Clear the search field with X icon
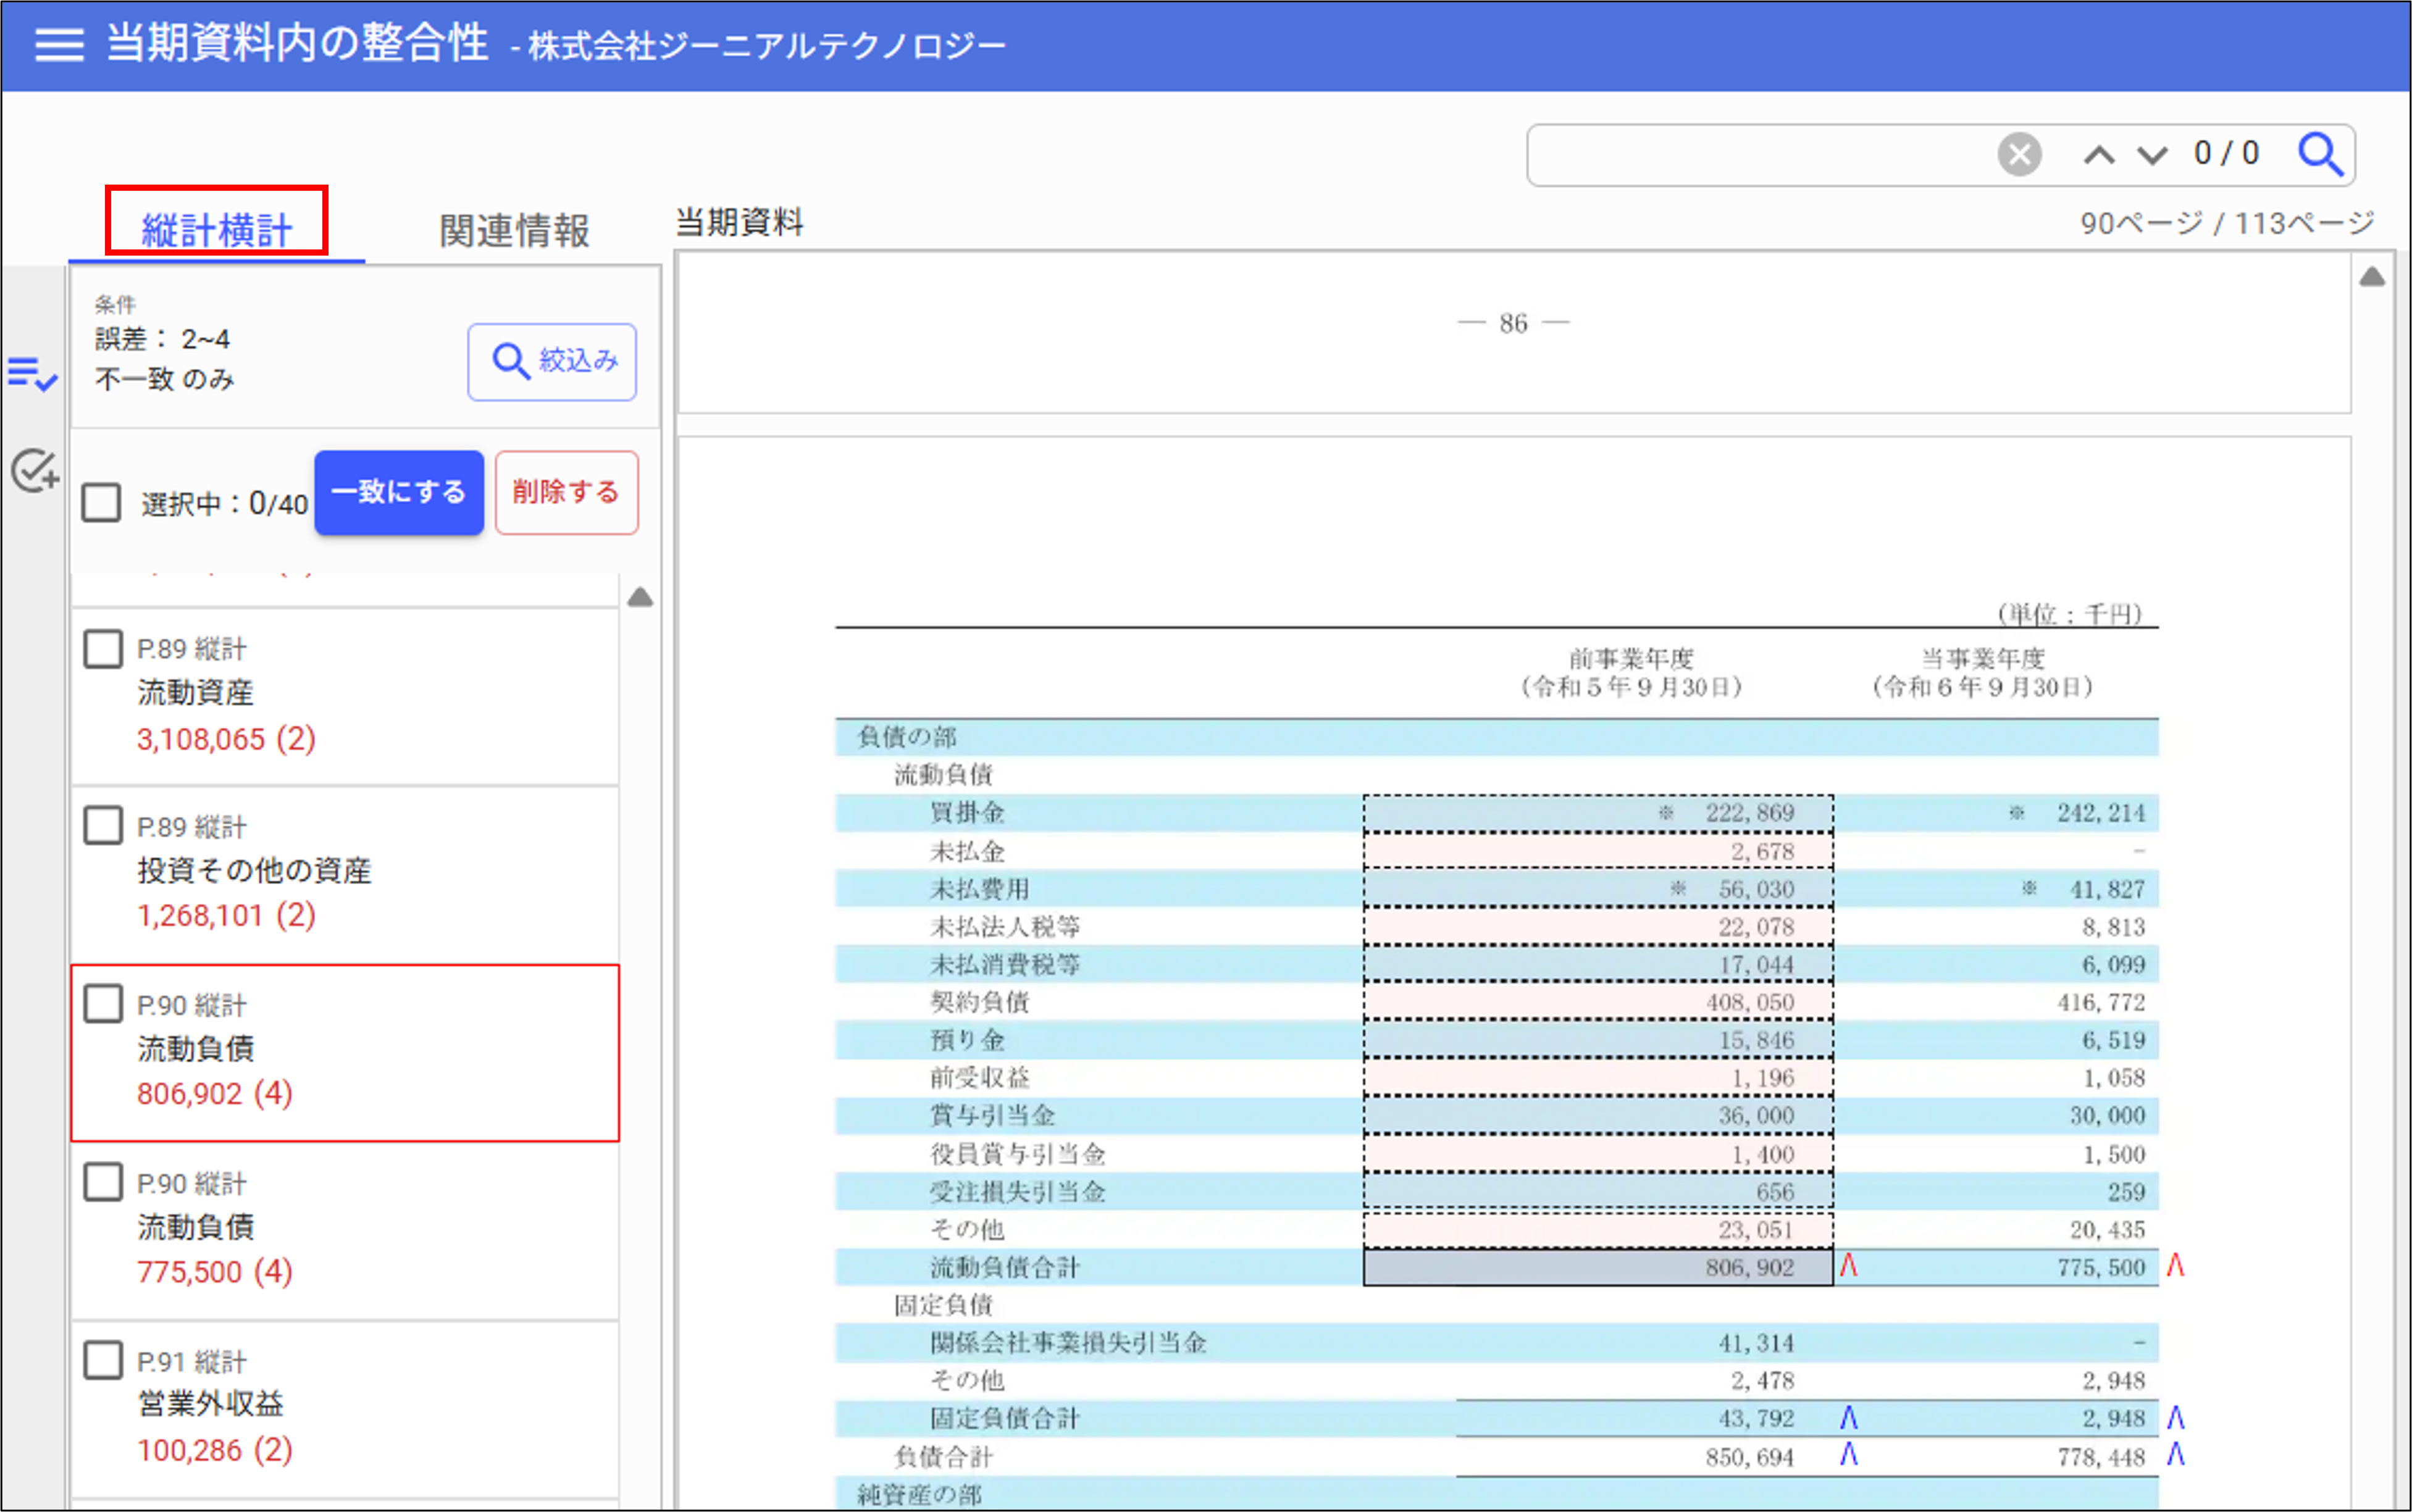Screen dimensions: 2412x1512 click(x=2019, y=155)
